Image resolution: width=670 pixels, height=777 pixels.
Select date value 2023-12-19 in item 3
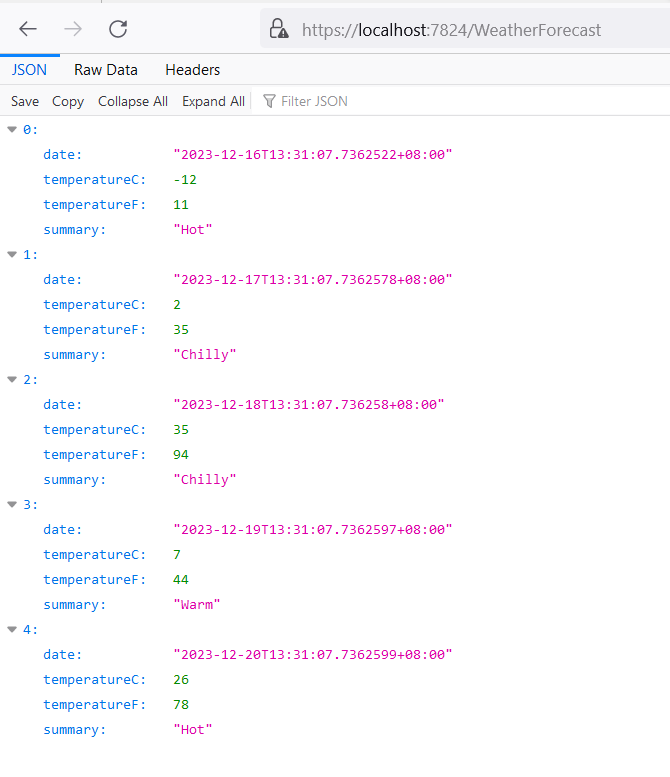[313, 529]
